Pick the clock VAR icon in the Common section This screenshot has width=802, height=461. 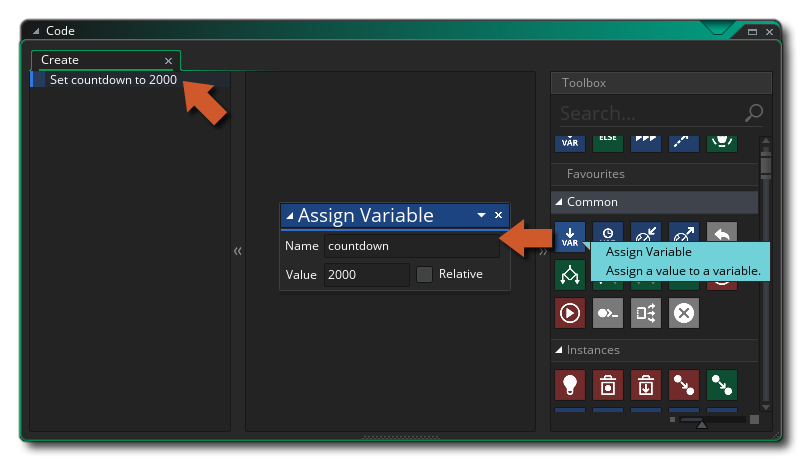(608, 232)
